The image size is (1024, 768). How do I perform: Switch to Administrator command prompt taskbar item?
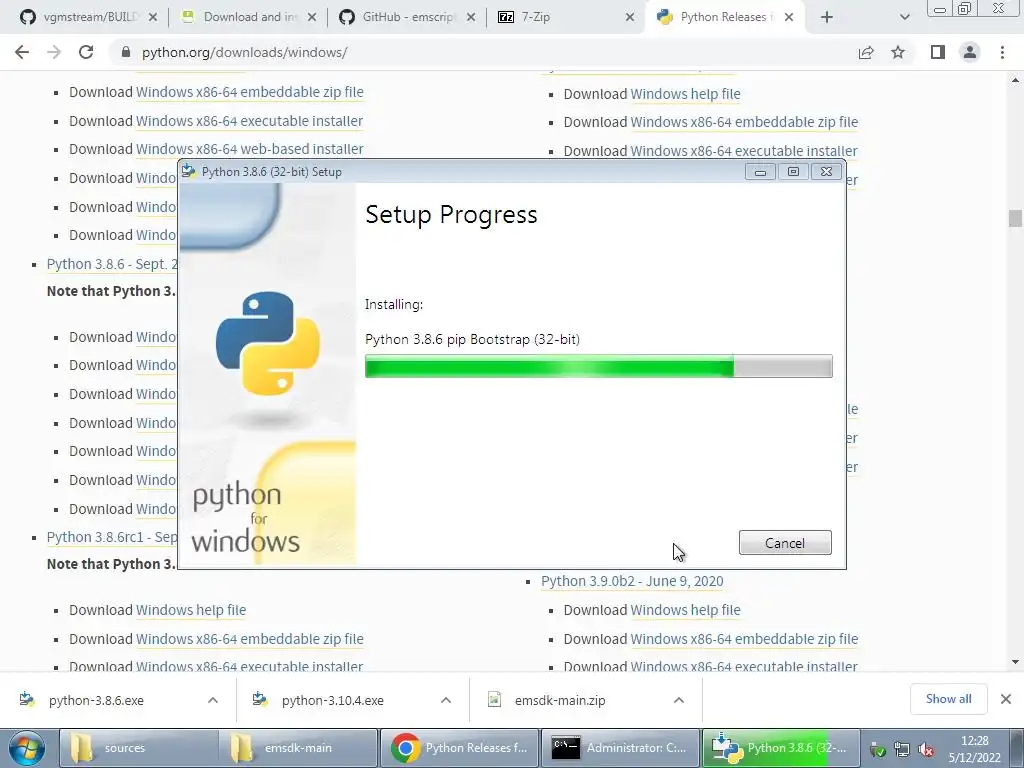(620, 748)
